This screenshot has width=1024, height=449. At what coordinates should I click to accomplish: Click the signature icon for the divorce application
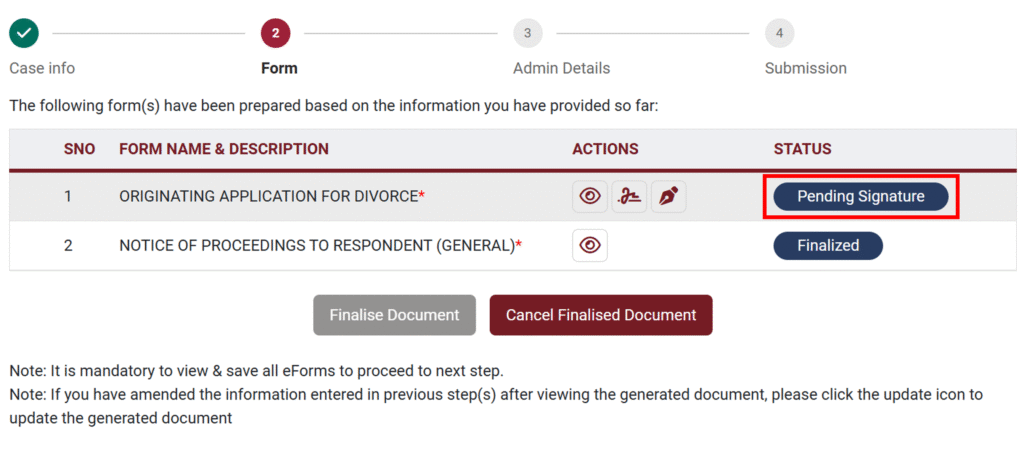(629, 196)
